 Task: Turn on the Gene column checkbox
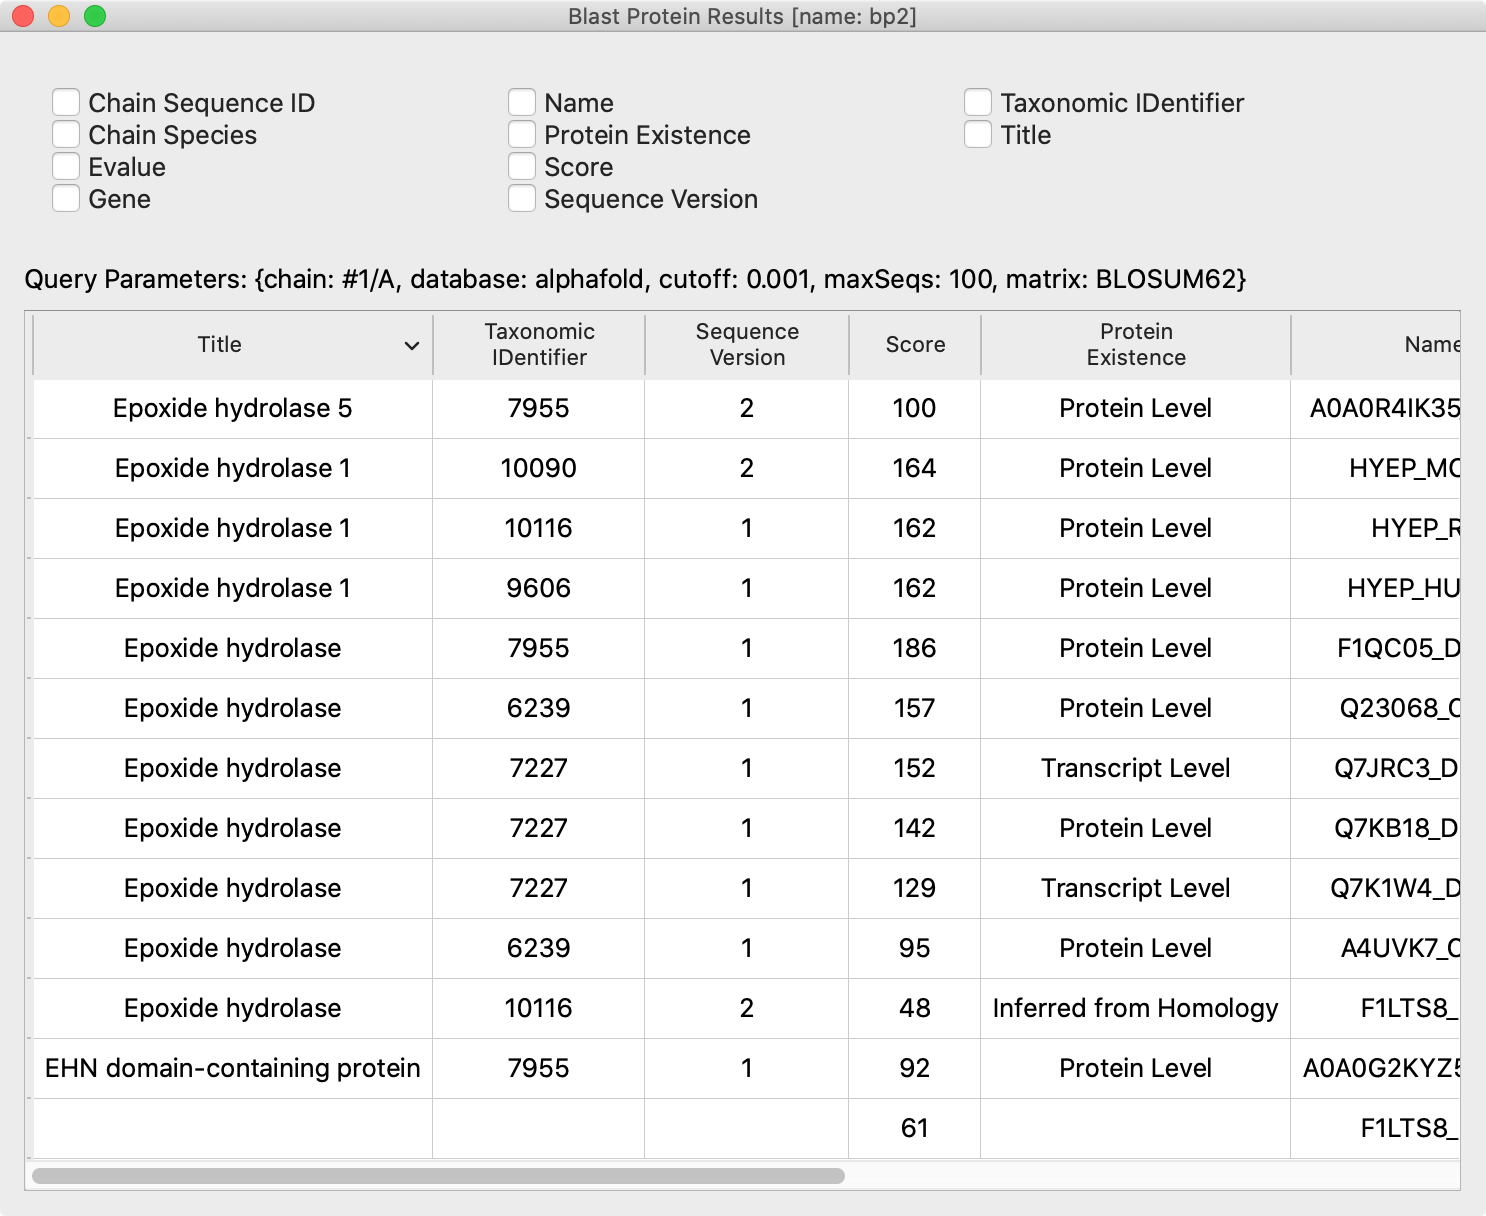coord(66,199)
